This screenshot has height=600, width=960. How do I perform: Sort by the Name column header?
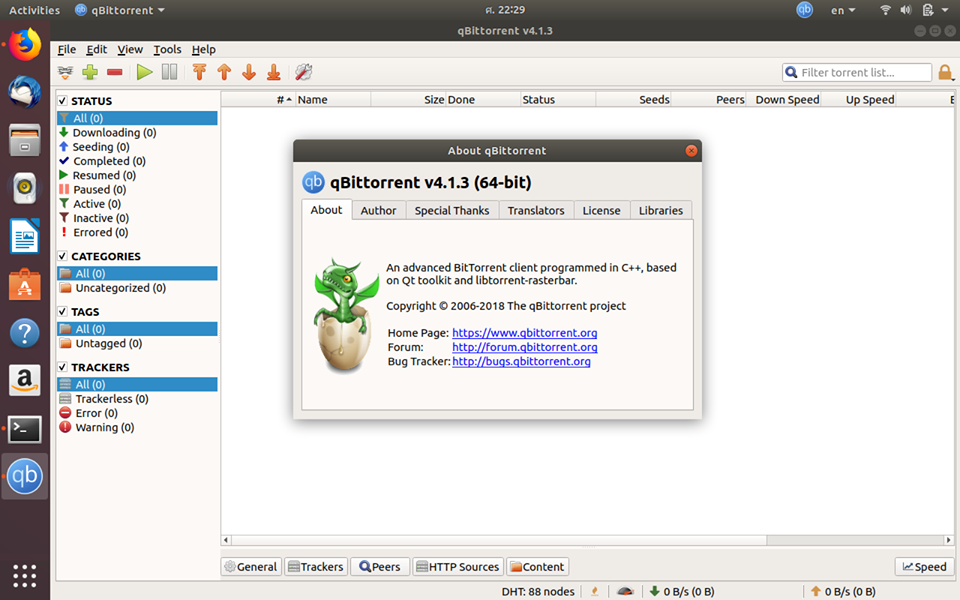pos(333,100)
